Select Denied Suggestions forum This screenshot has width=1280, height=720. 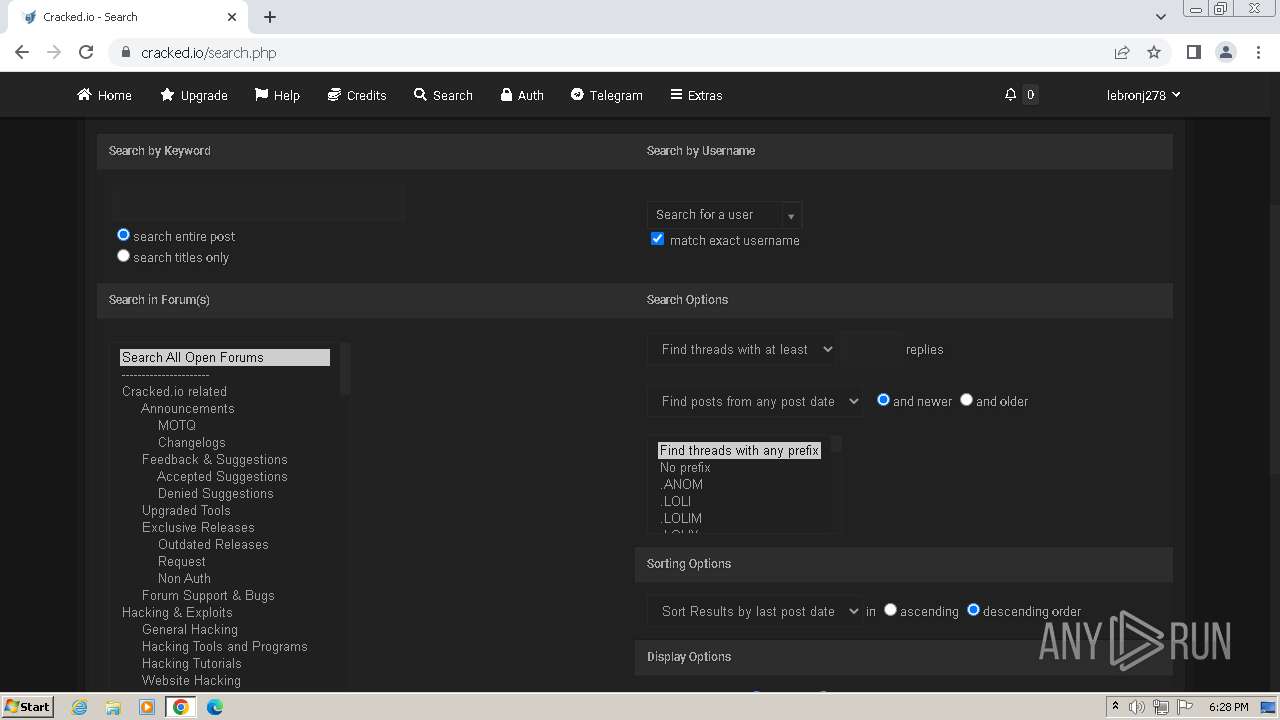click(x=215, y=493)
